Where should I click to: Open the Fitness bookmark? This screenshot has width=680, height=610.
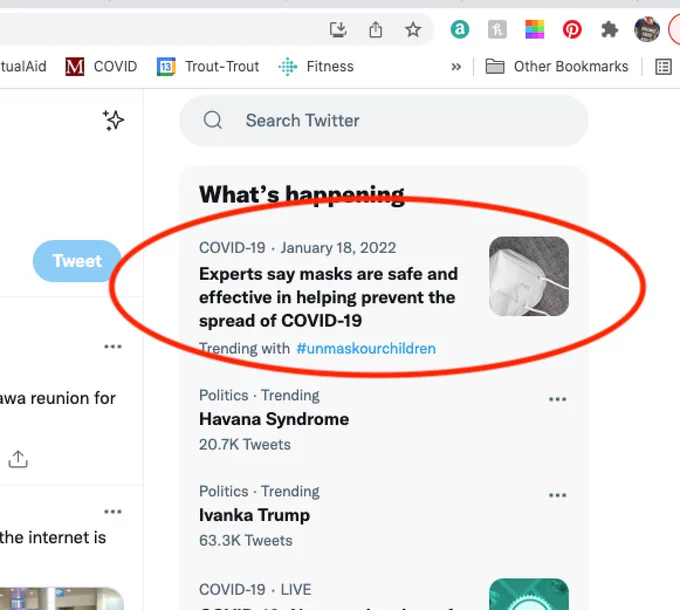point(316,67)
